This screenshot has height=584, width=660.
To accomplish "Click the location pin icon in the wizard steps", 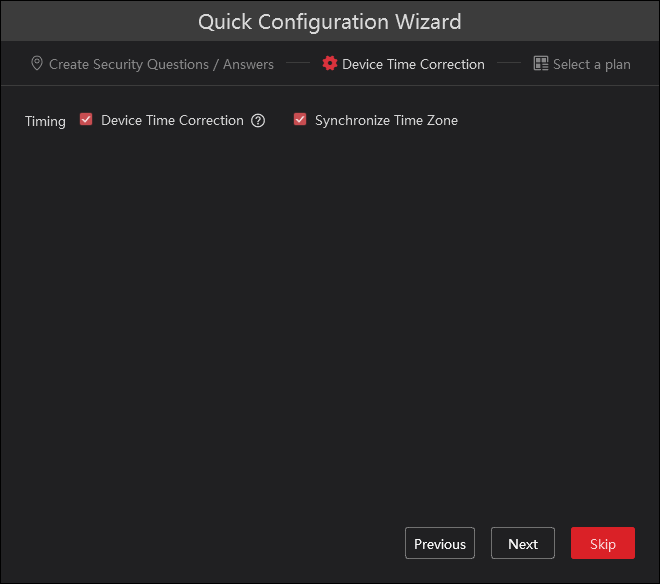I will [37, 64].
